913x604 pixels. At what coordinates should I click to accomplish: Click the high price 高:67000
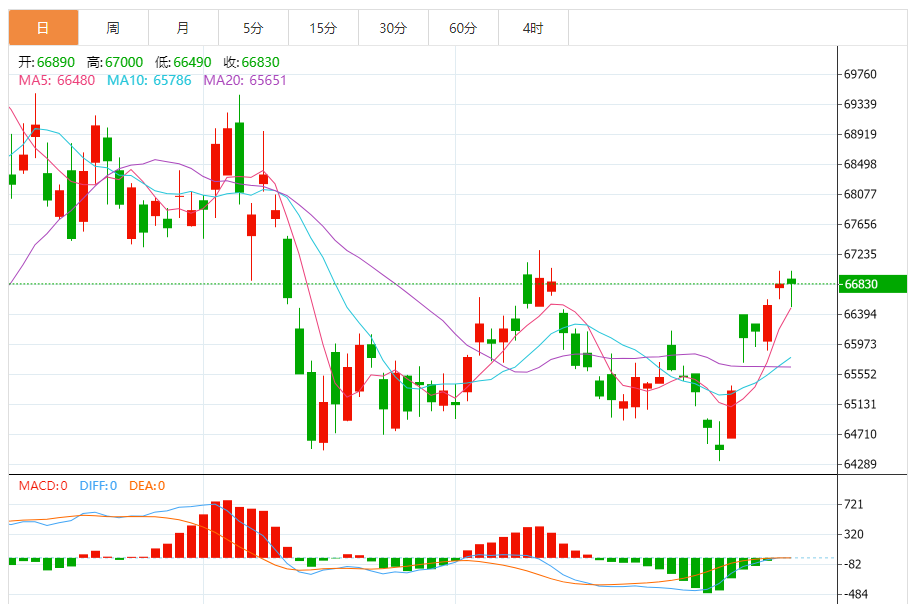115,62
